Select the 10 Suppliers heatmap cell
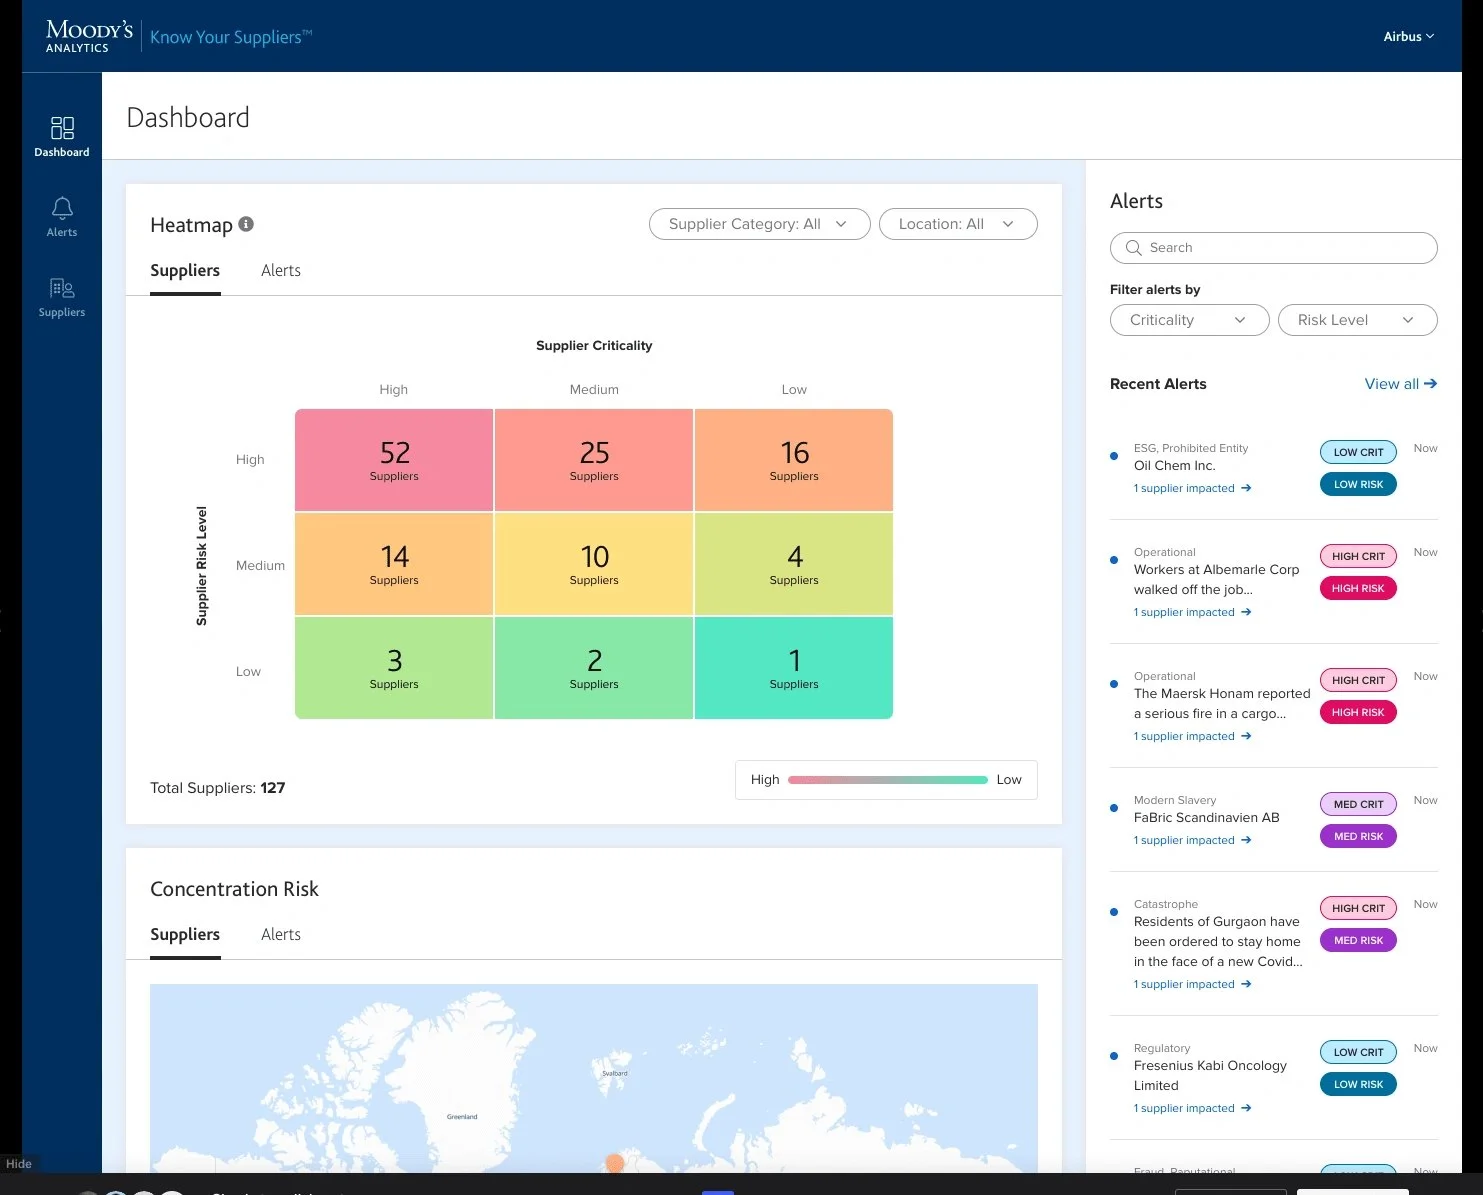Screen dimensions: 1483x1195 click(x=594, y=564)
